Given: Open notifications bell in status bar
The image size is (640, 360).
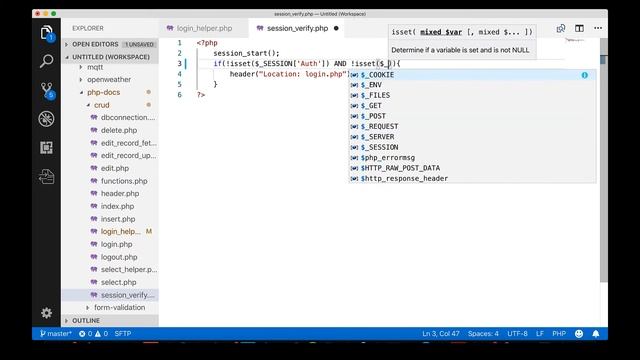Looking at the screenshot, I should (x=596, y=333).
